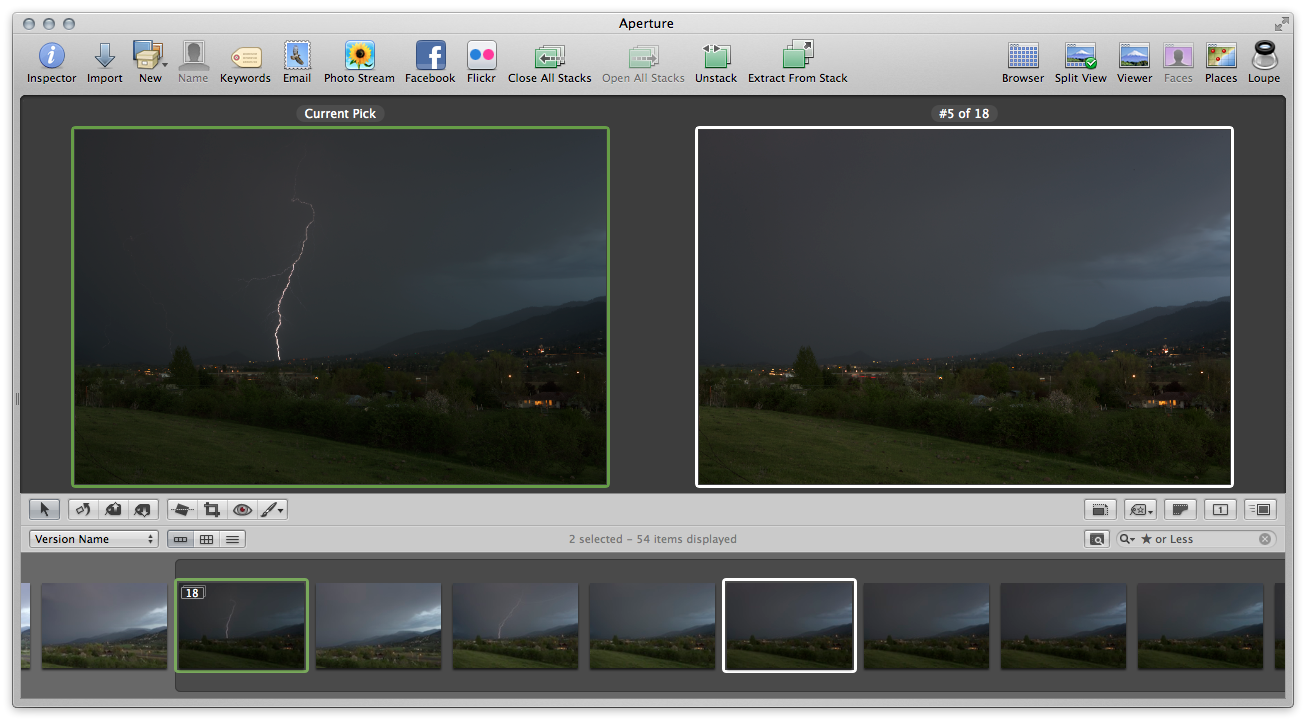Toggle Zoom to actual size
This screenshot has width=1306, height=720.
(x=1180, y=510)
